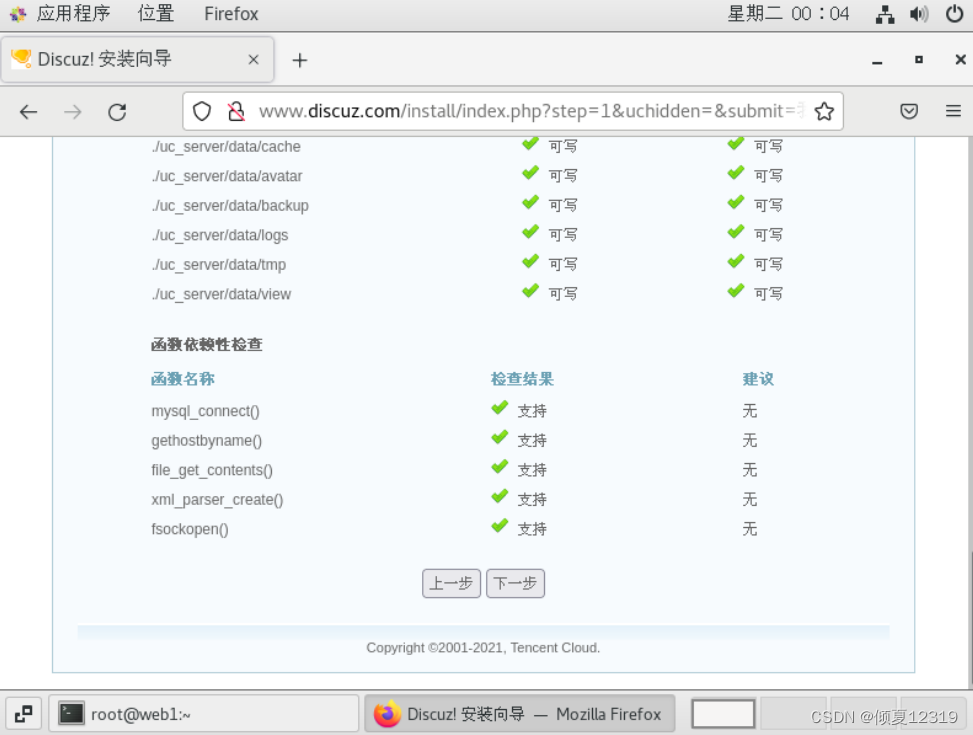The height and width of the screenshot is (735, 973).
Task: Open the 应用程序 menu
Action: pyautogui.click(x=73, y=13)
